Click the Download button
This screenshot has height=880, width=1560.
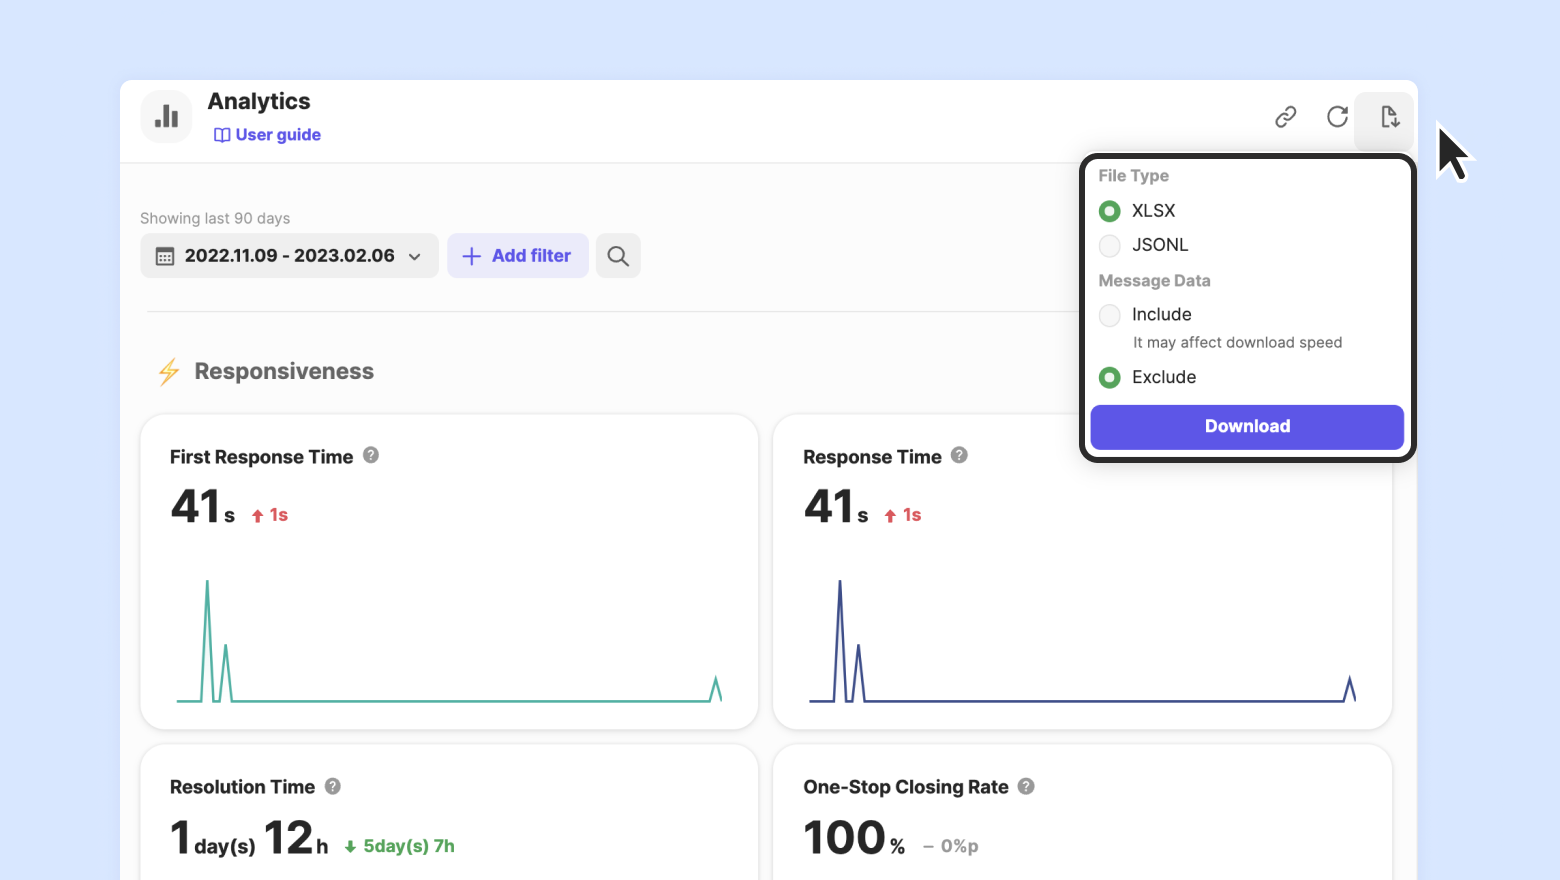pos(1247,427)
